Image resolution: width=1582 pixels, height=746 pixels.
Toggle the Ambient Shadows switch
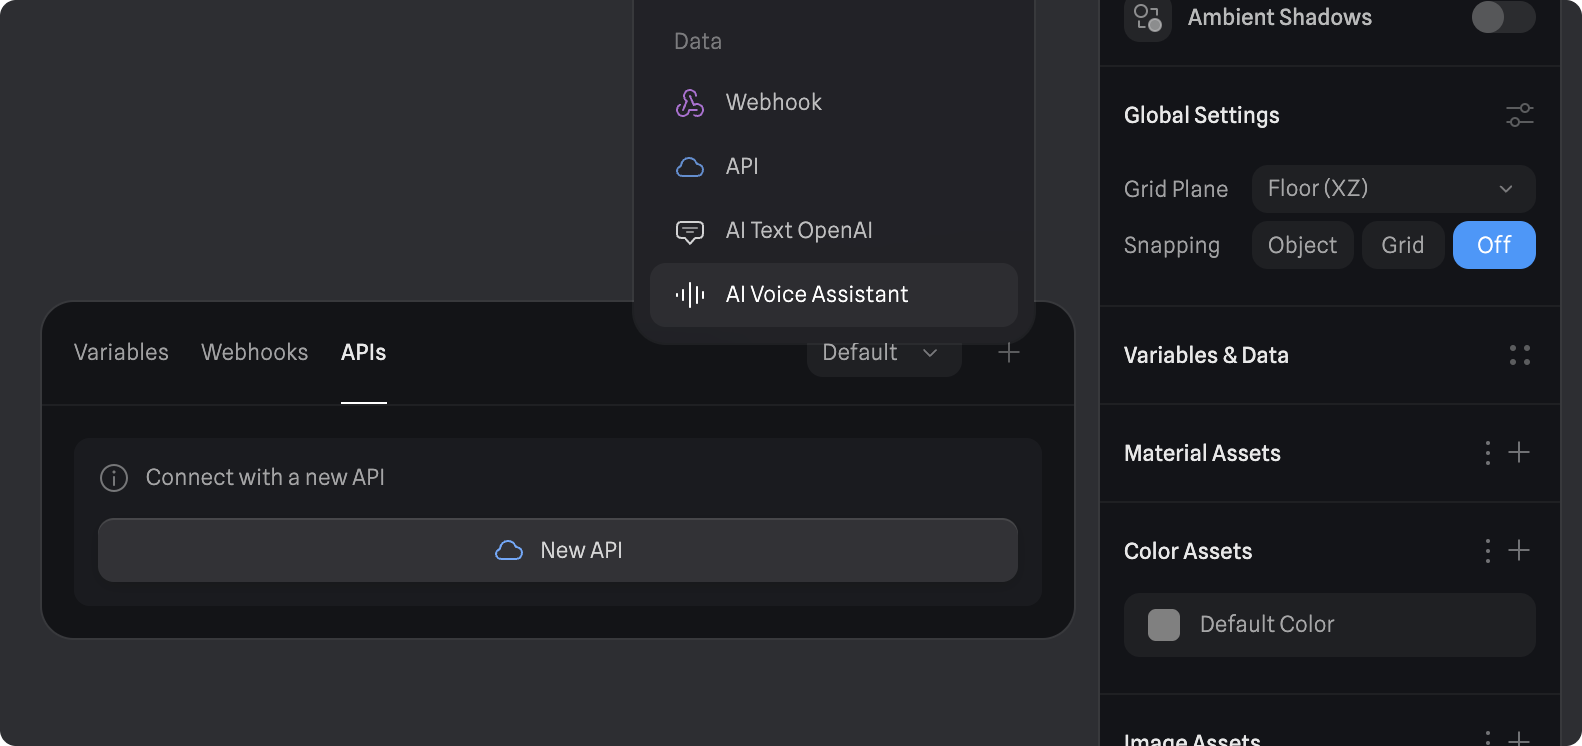point(1502,17)
